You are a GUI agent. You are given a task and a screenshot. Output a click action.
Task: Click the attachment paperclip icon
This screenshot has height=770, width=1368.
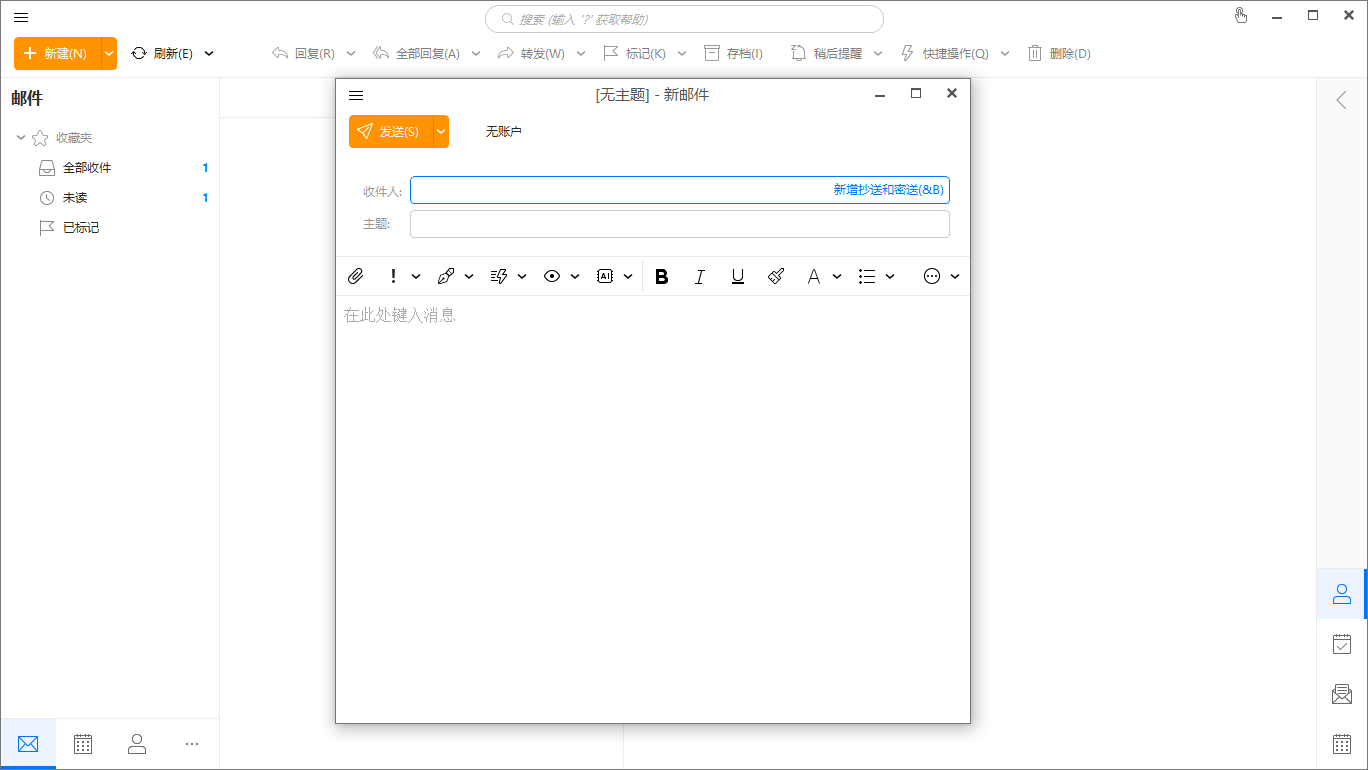pyautogui.click(x=355, y=276)
